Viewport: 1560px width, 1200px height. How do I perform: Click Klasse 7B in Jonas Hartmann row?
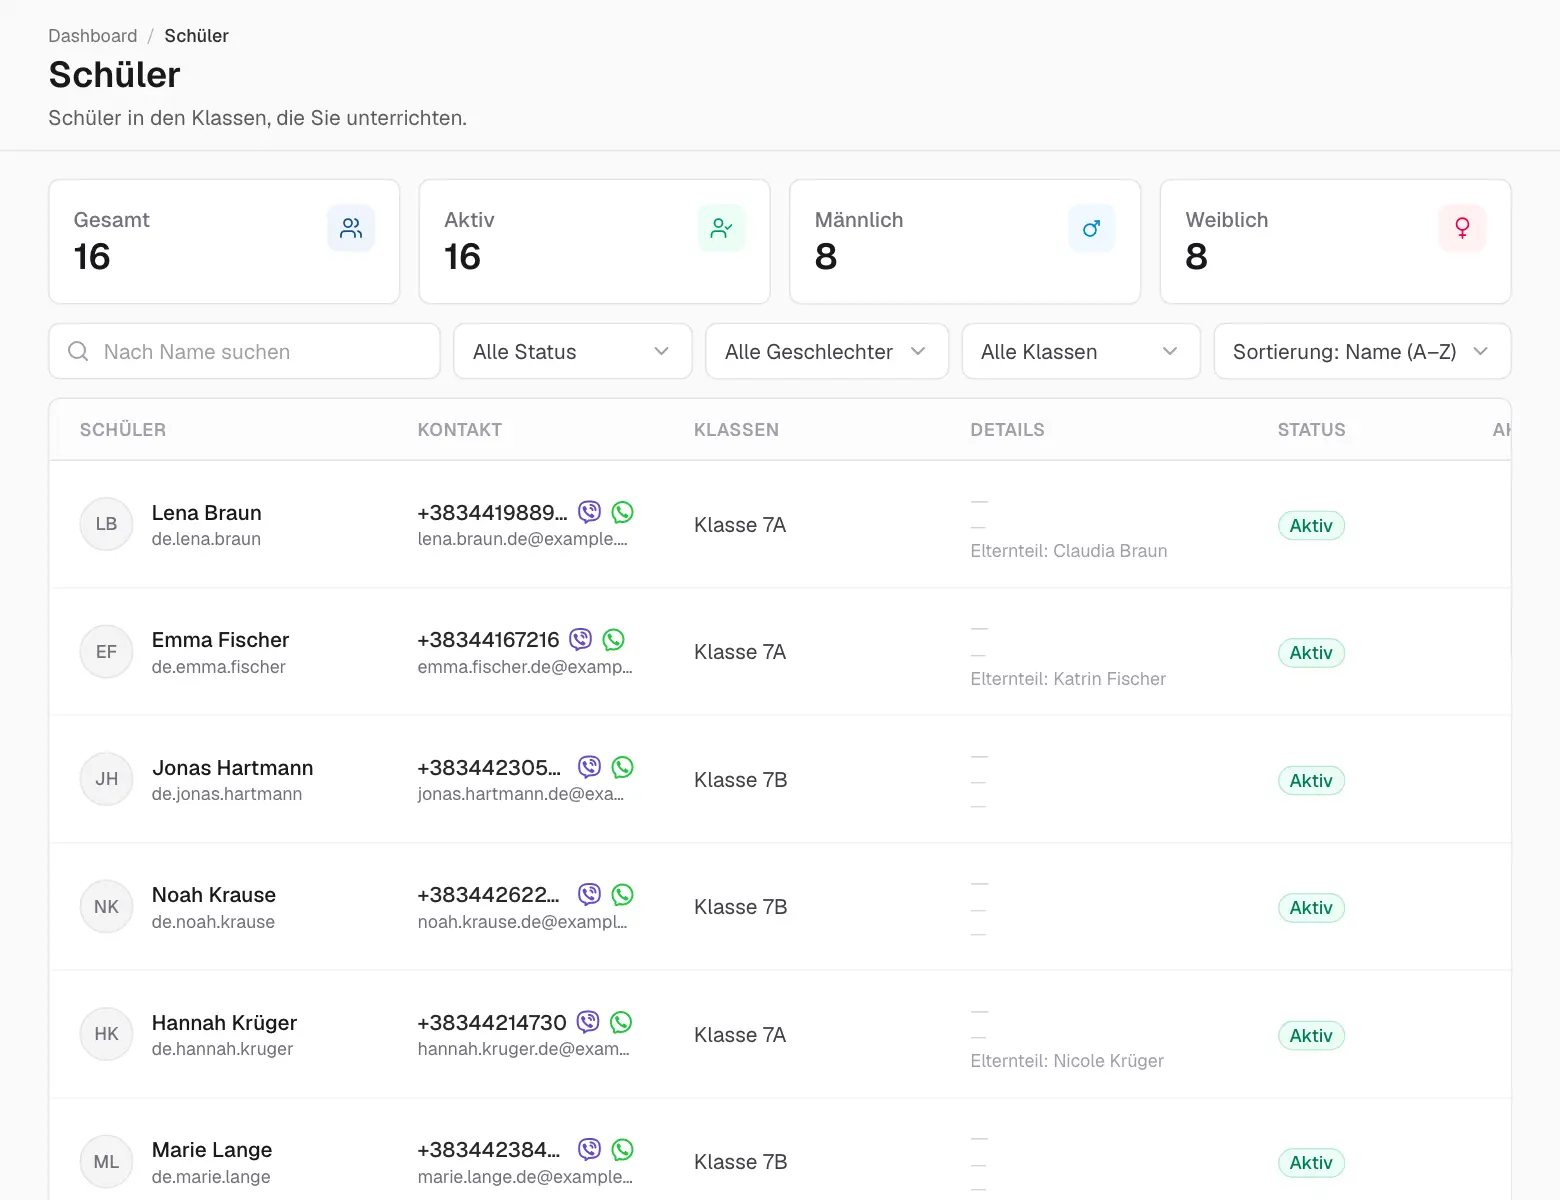tap(741, 780)
